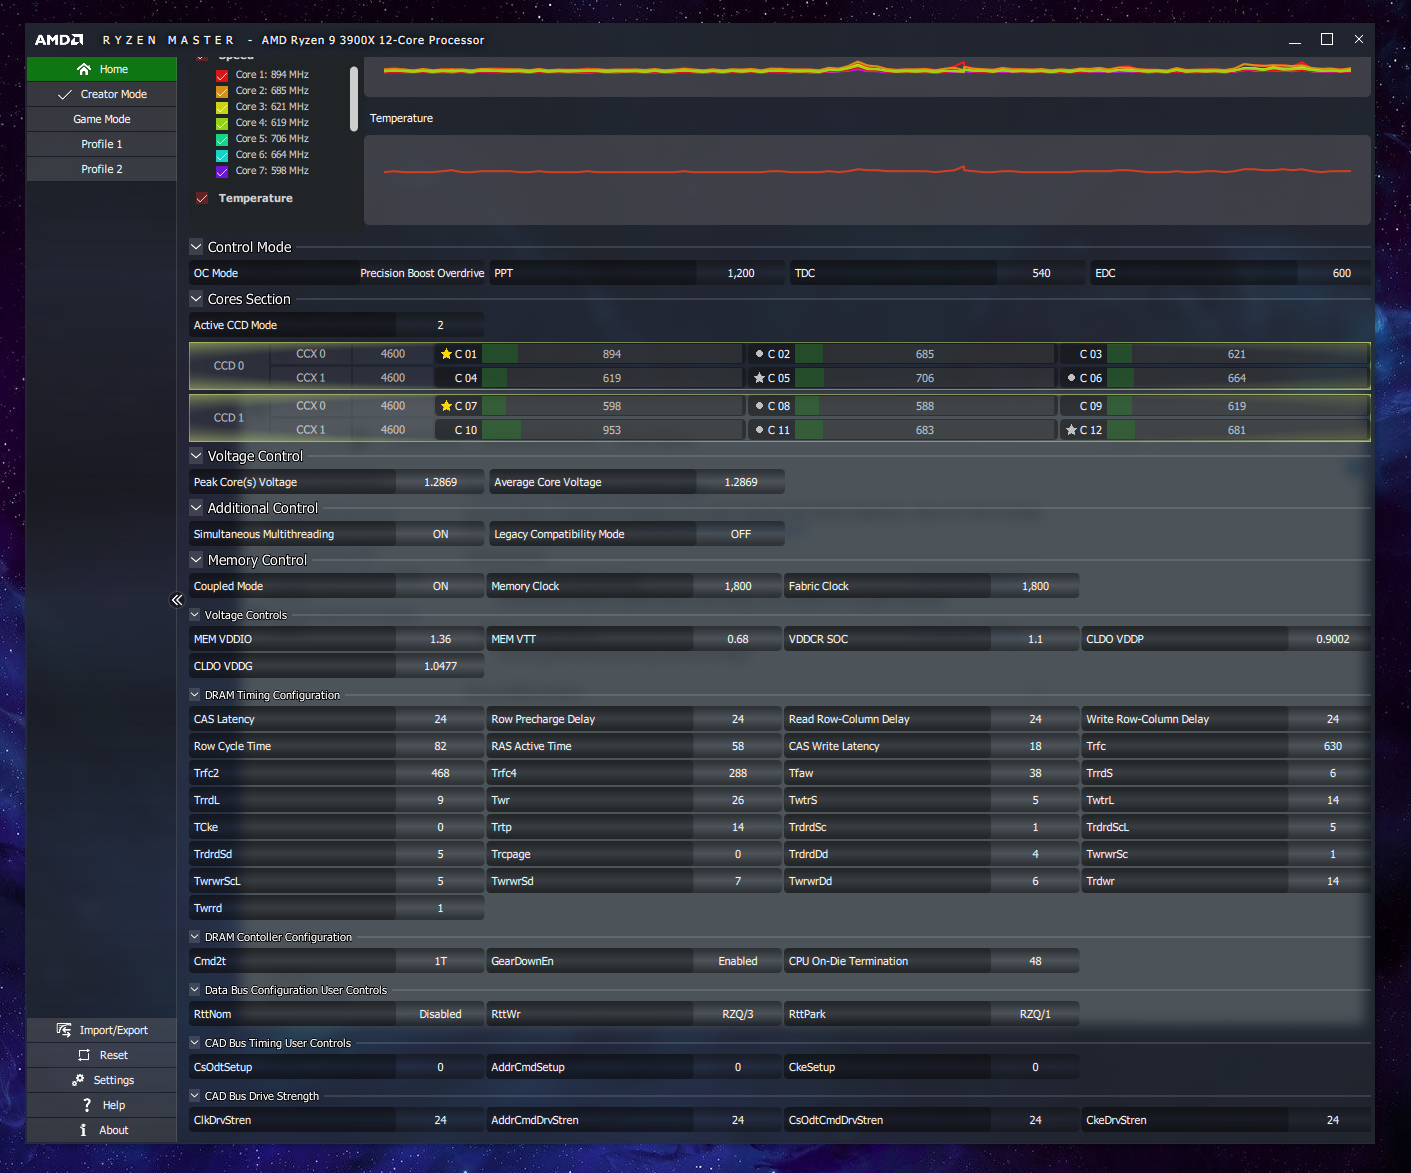Image resolution: width=1411 pixels, height=1173 pixels.
Task: Switch to Game Mode profile
Action: pos(102,119)
